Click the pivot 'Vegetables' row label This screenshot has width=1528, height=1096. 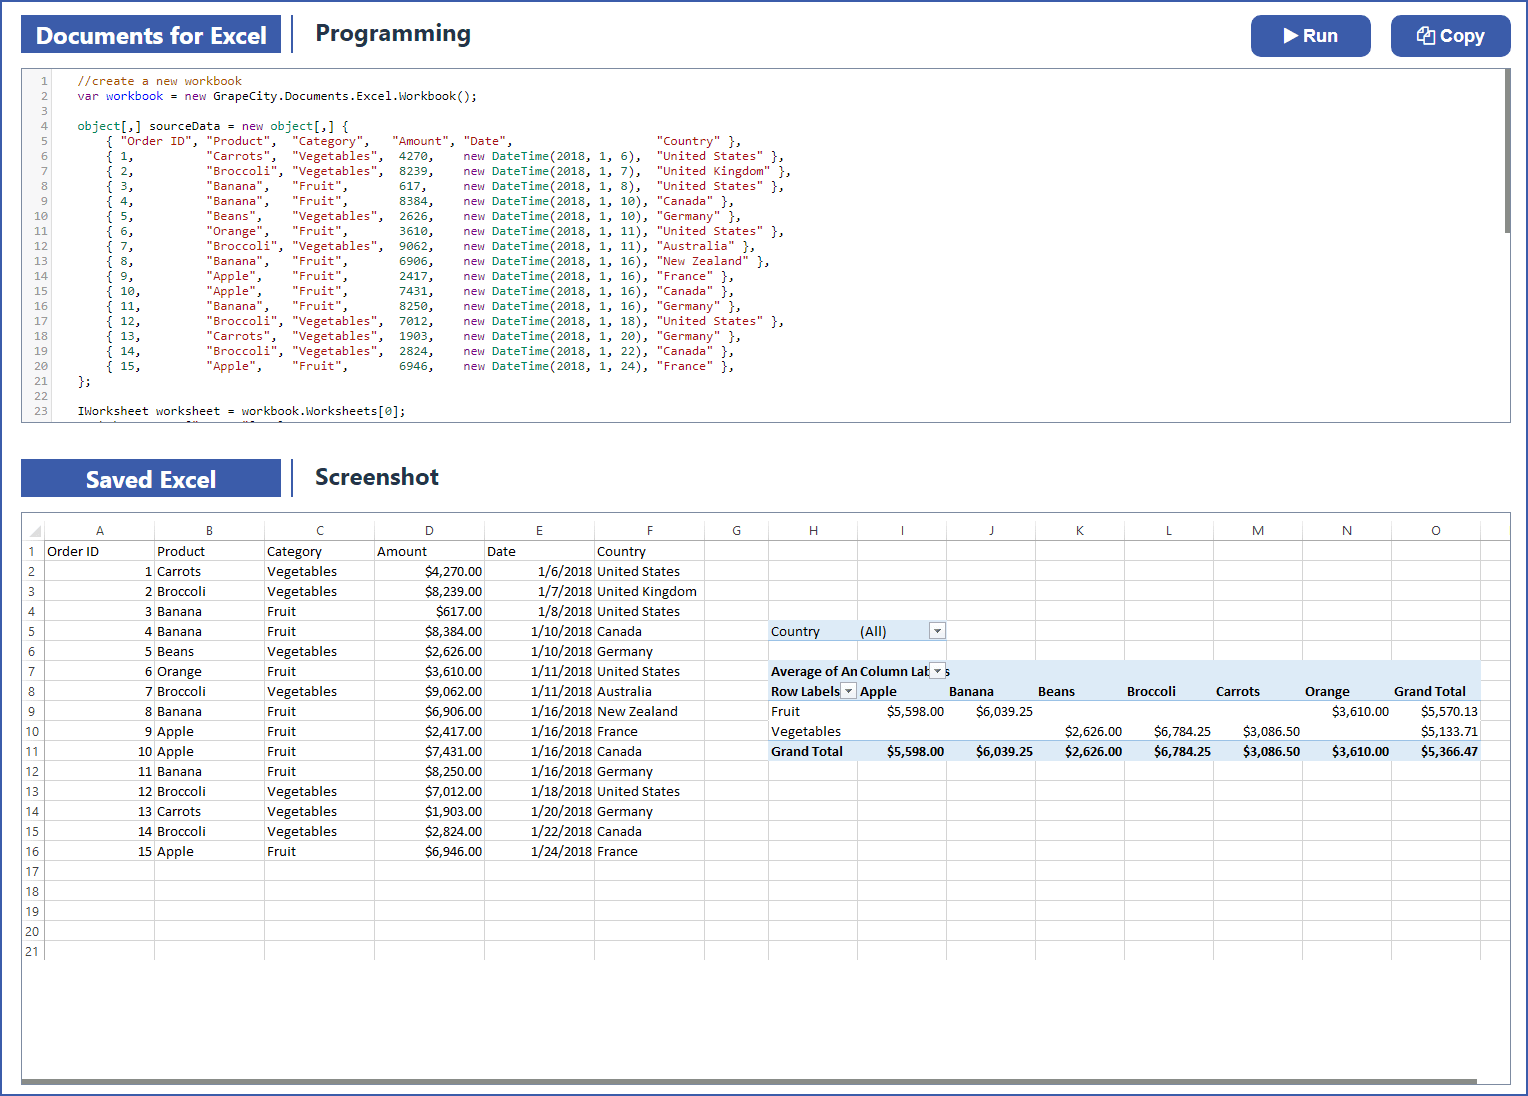pyautogui.click(x=813, y=731)
